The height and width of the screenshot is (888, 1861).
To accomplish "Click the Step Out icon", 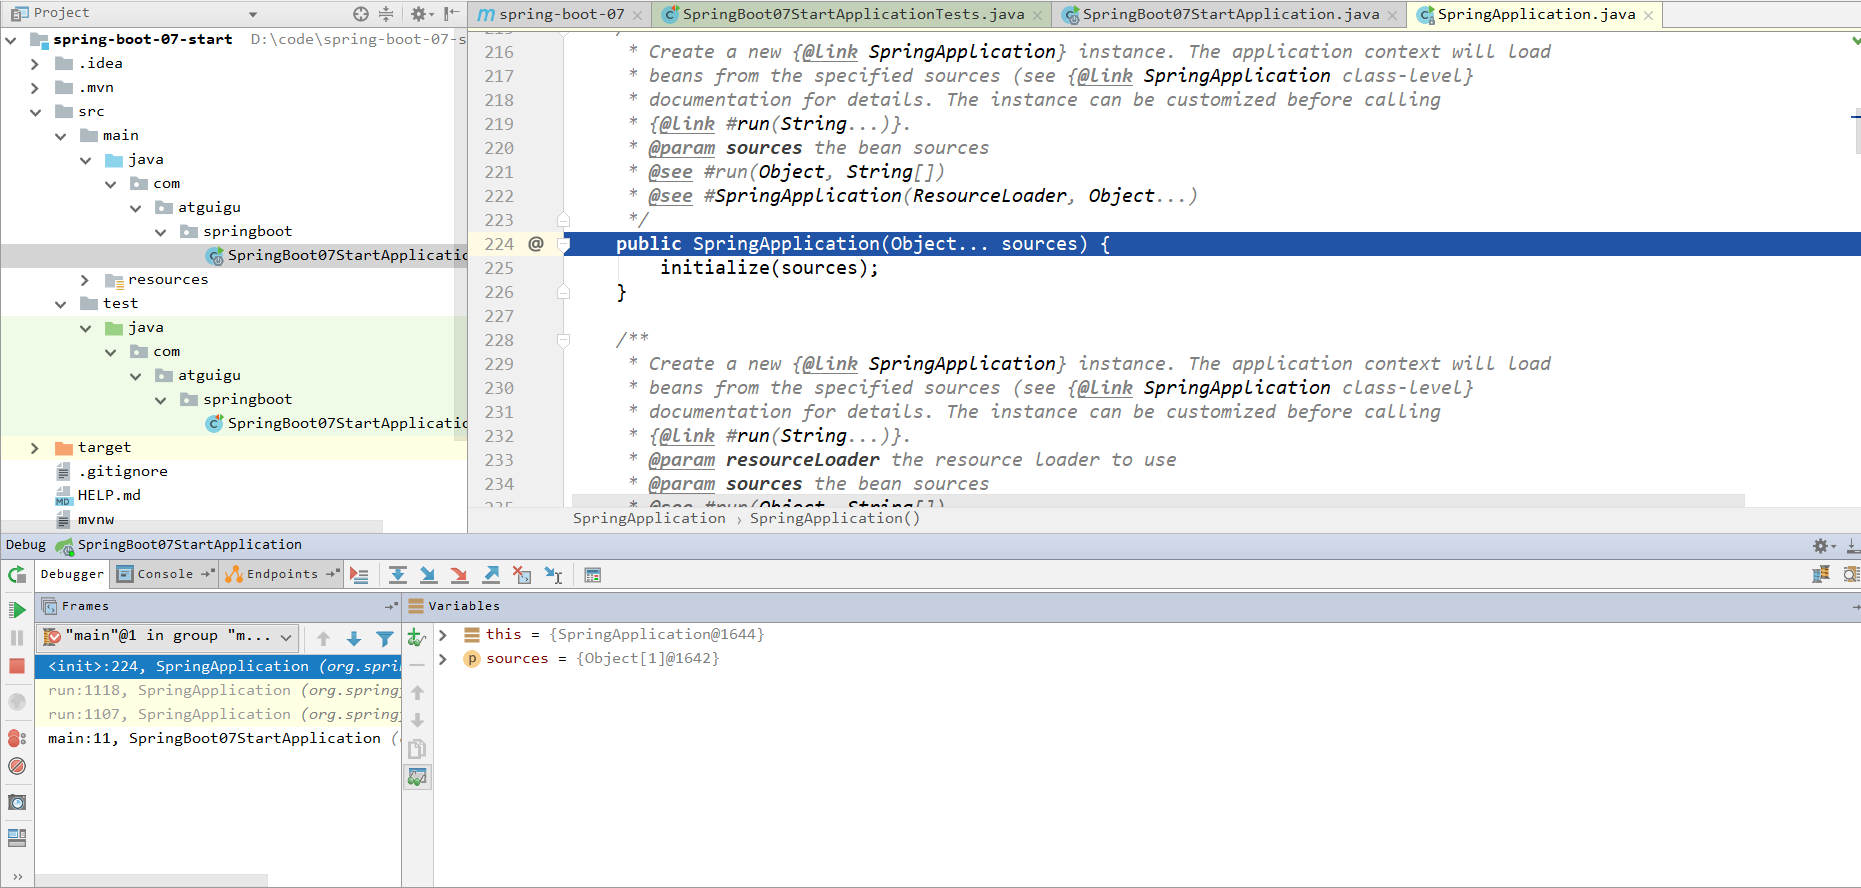I will (x=491, y=575).
